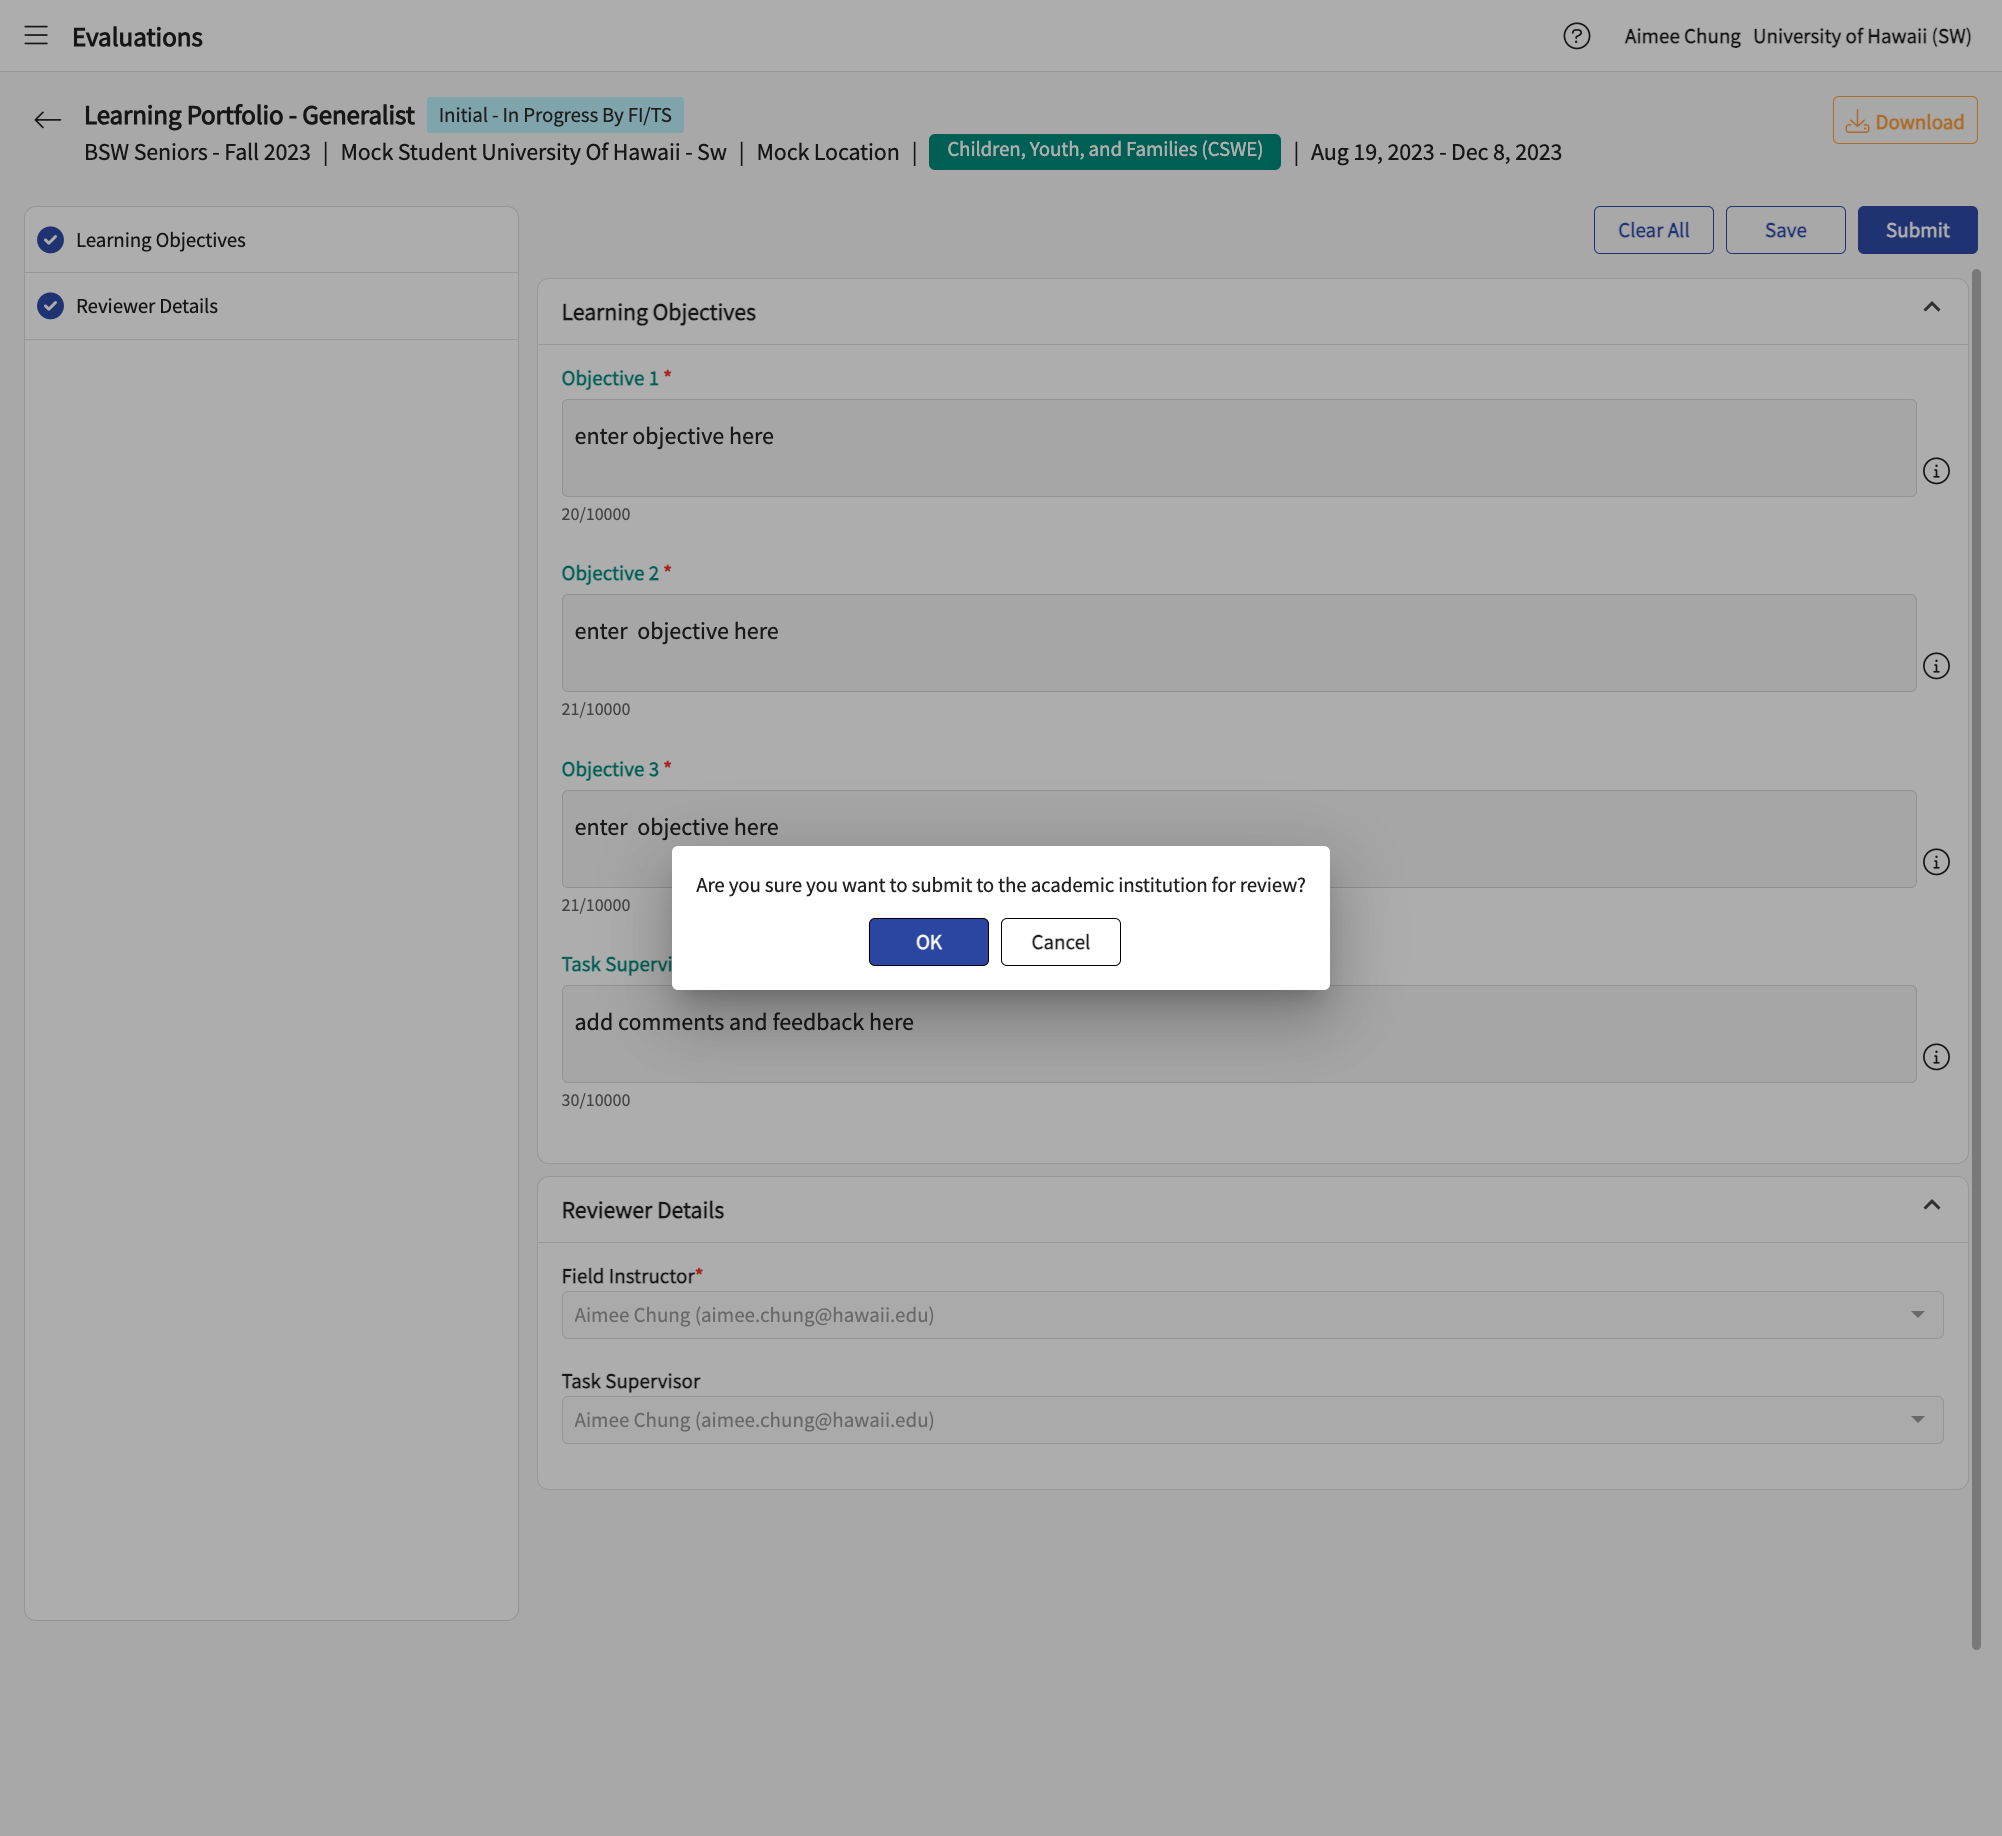Click info icon beside Objective 2
The height and width of the screenshot is (1836, 2002).
click(1936, 666)
